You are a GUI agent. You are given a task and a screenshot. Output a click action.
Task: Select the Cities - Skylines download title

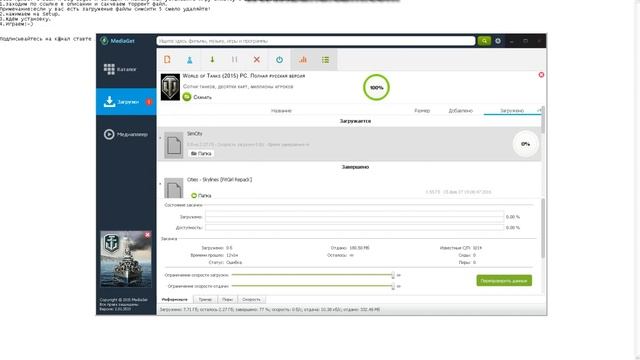[x=220, y=180]
